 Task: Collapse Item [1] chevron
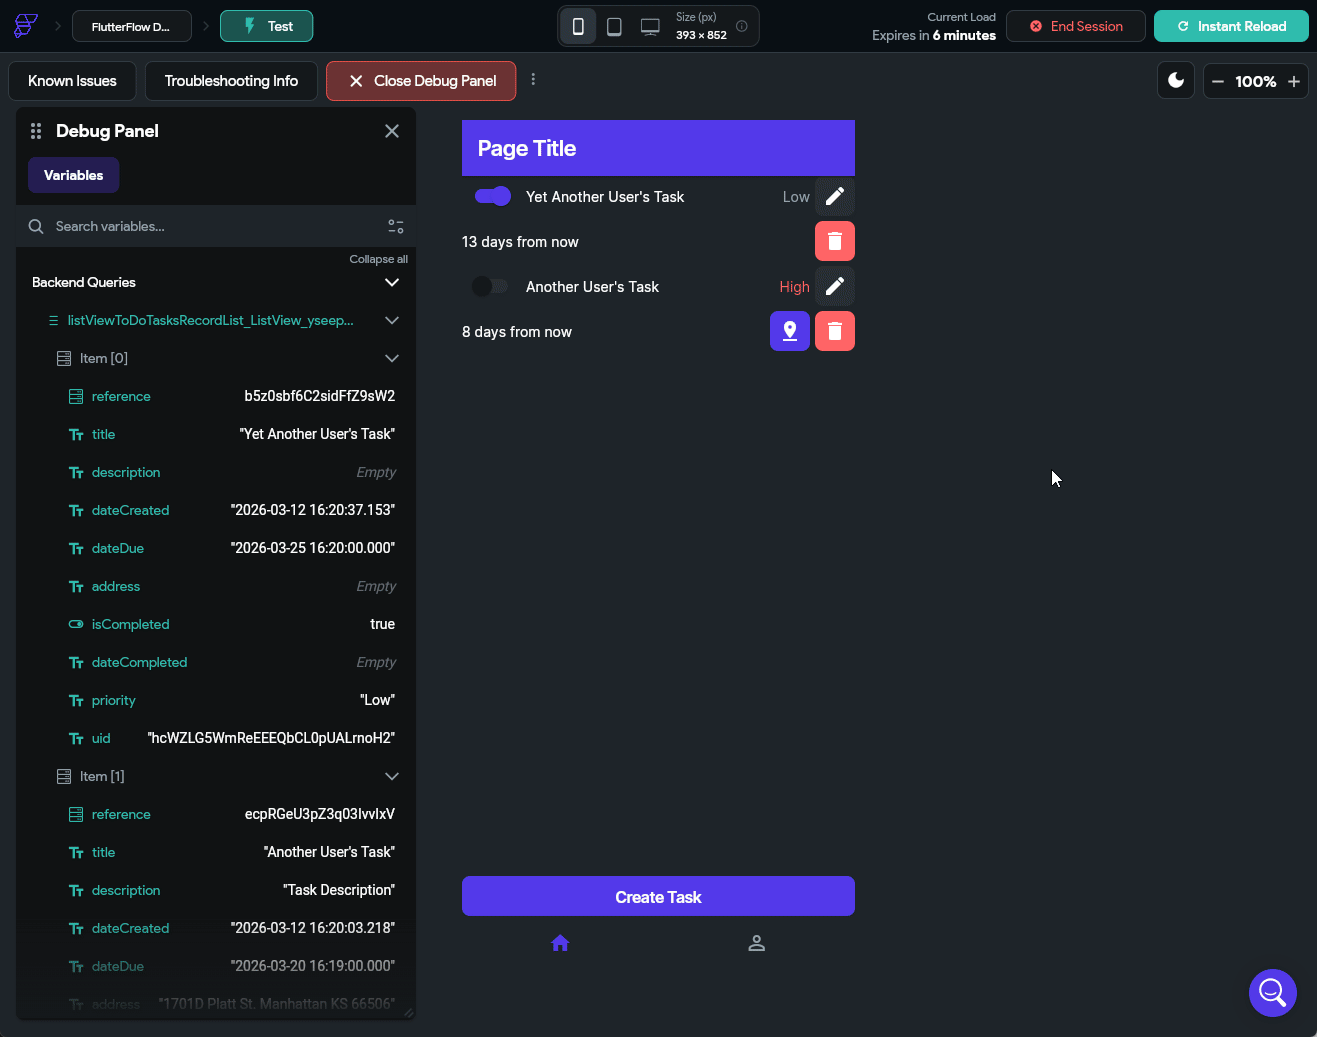click(392, 776)
